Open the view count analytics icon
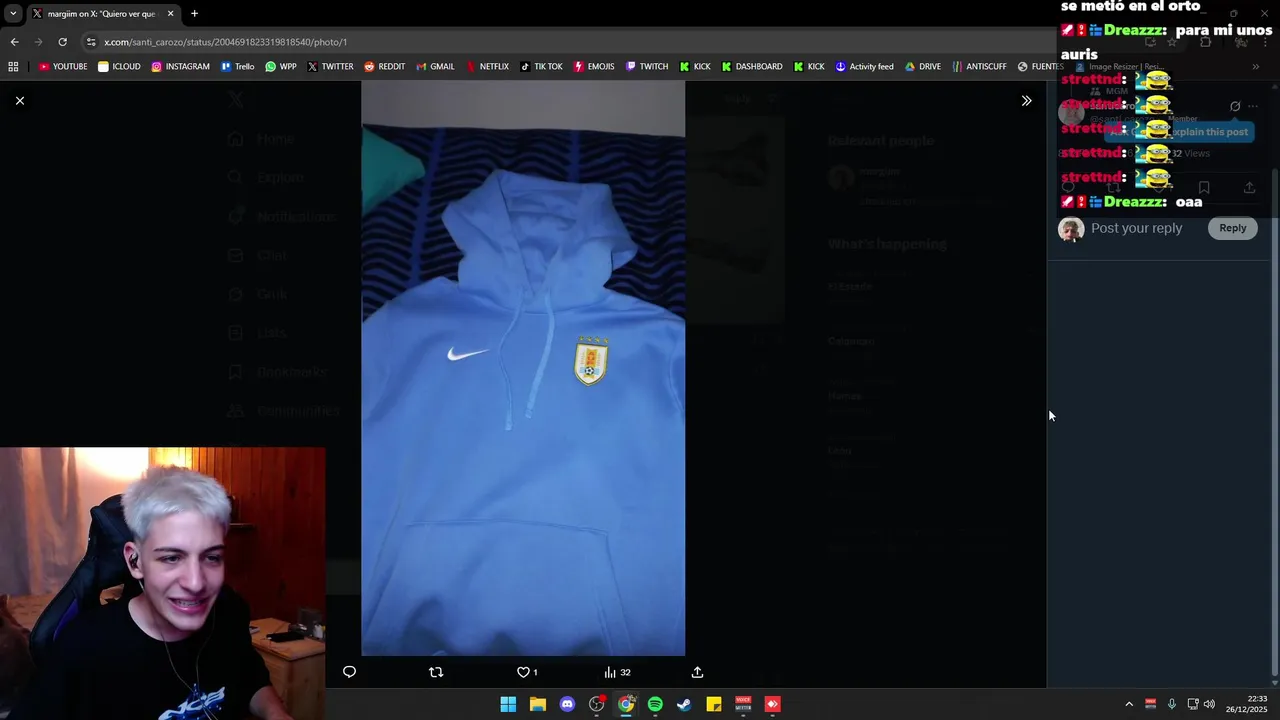Image resolution: width=1280 pixels, height=720 pixels. [610, 672]
